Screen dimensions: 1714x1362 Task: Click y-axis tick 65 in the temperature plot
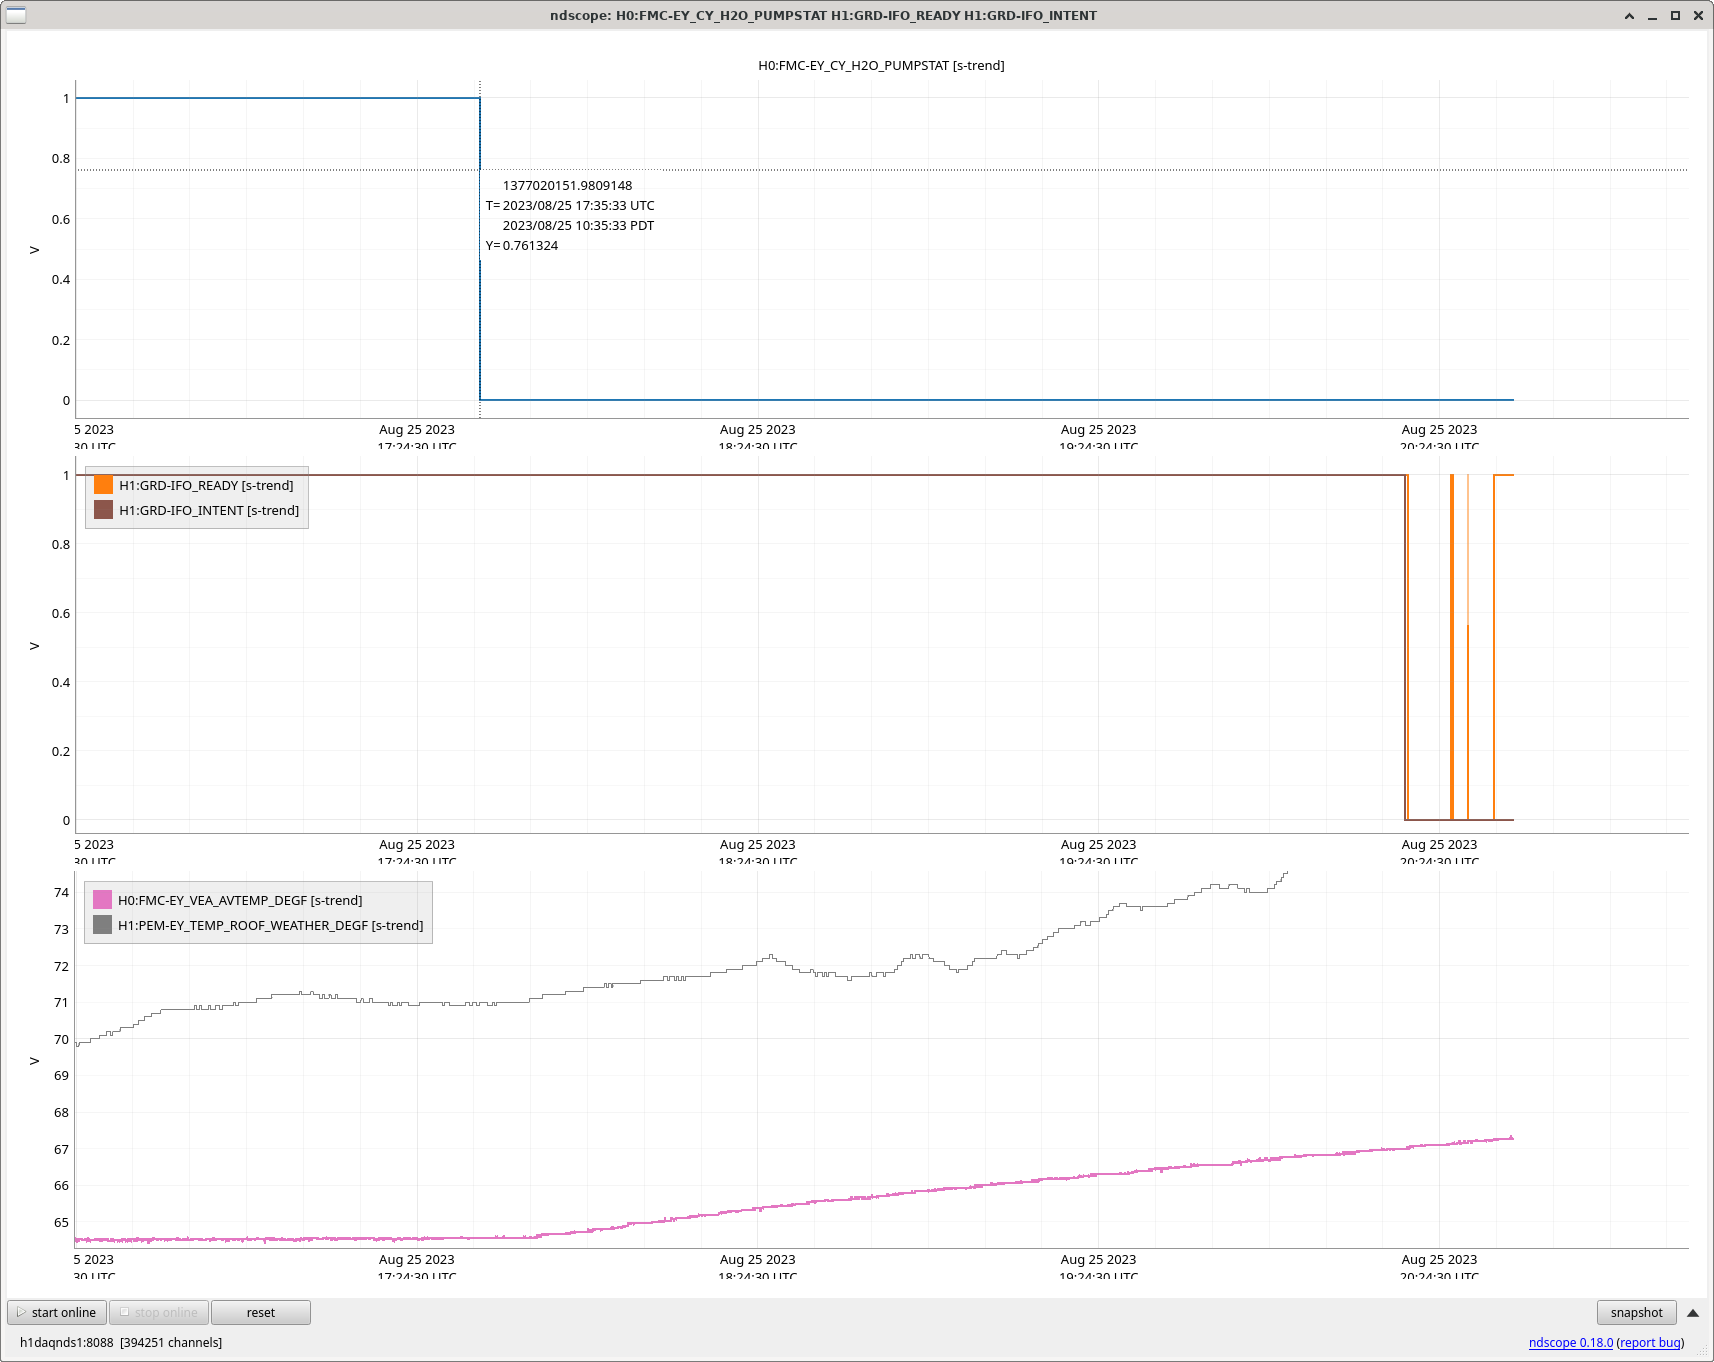pyautogui.click(x=61, y=1222)
